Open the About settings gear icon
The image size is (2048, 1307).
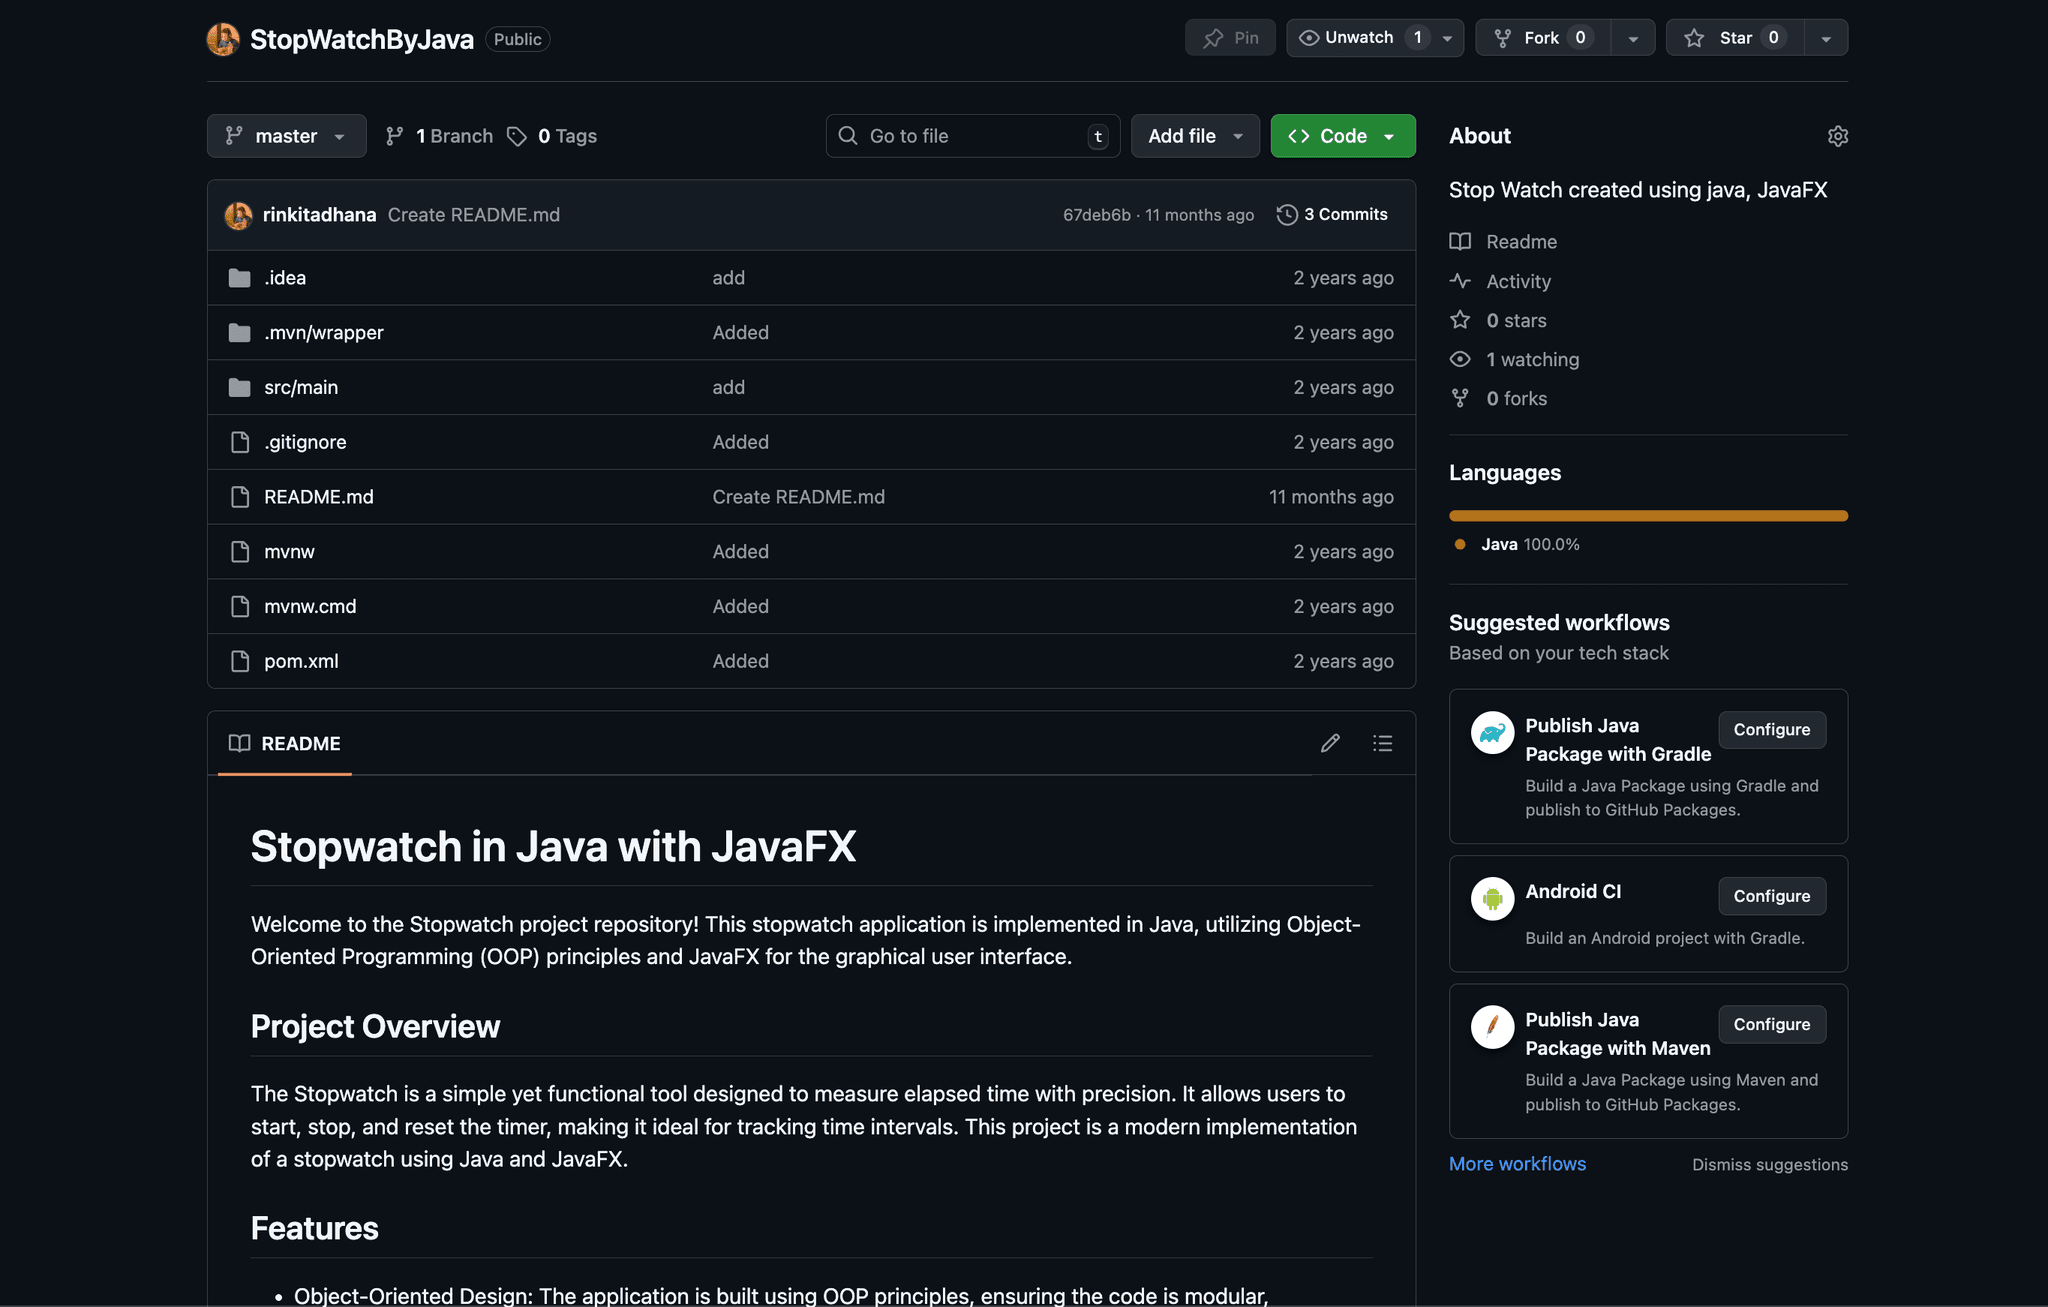pos(1837,136)
